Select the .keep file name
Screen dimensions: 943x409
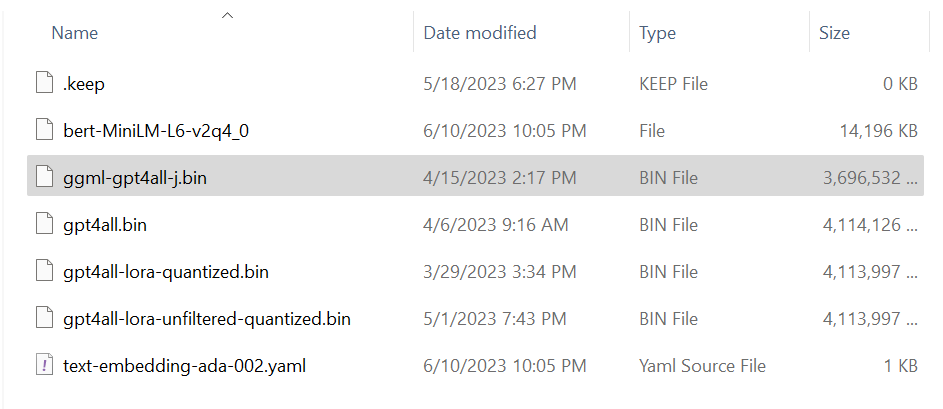[84, 84]
